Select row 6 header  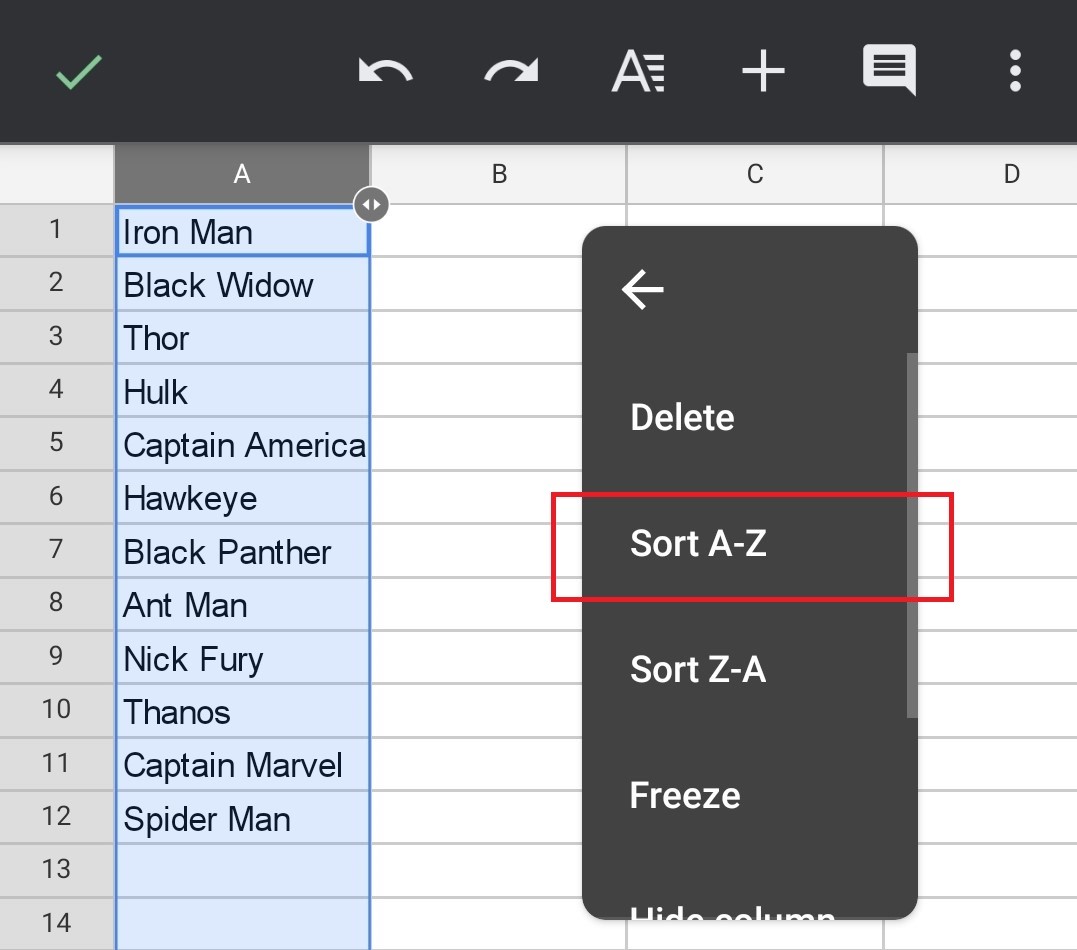(x=56, y=497)
